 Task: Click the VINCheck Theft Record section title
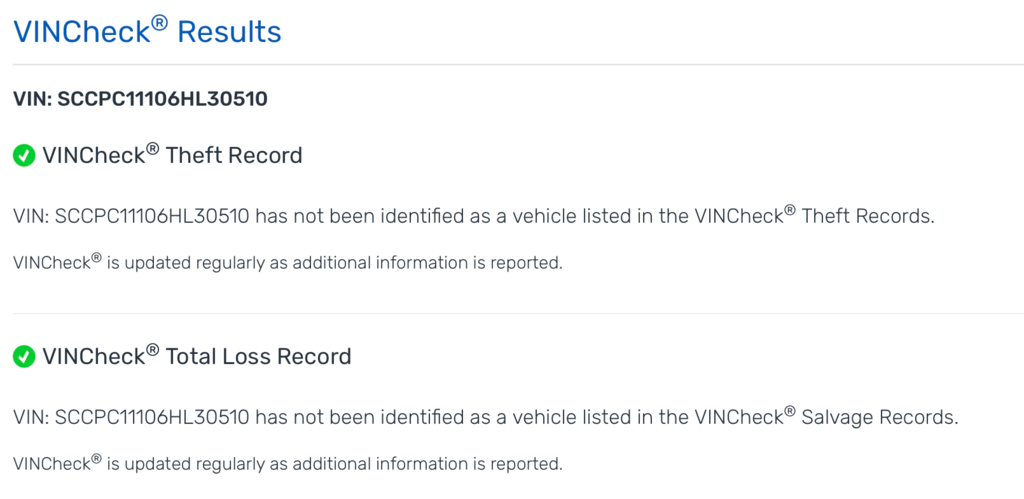pos(172,156)
